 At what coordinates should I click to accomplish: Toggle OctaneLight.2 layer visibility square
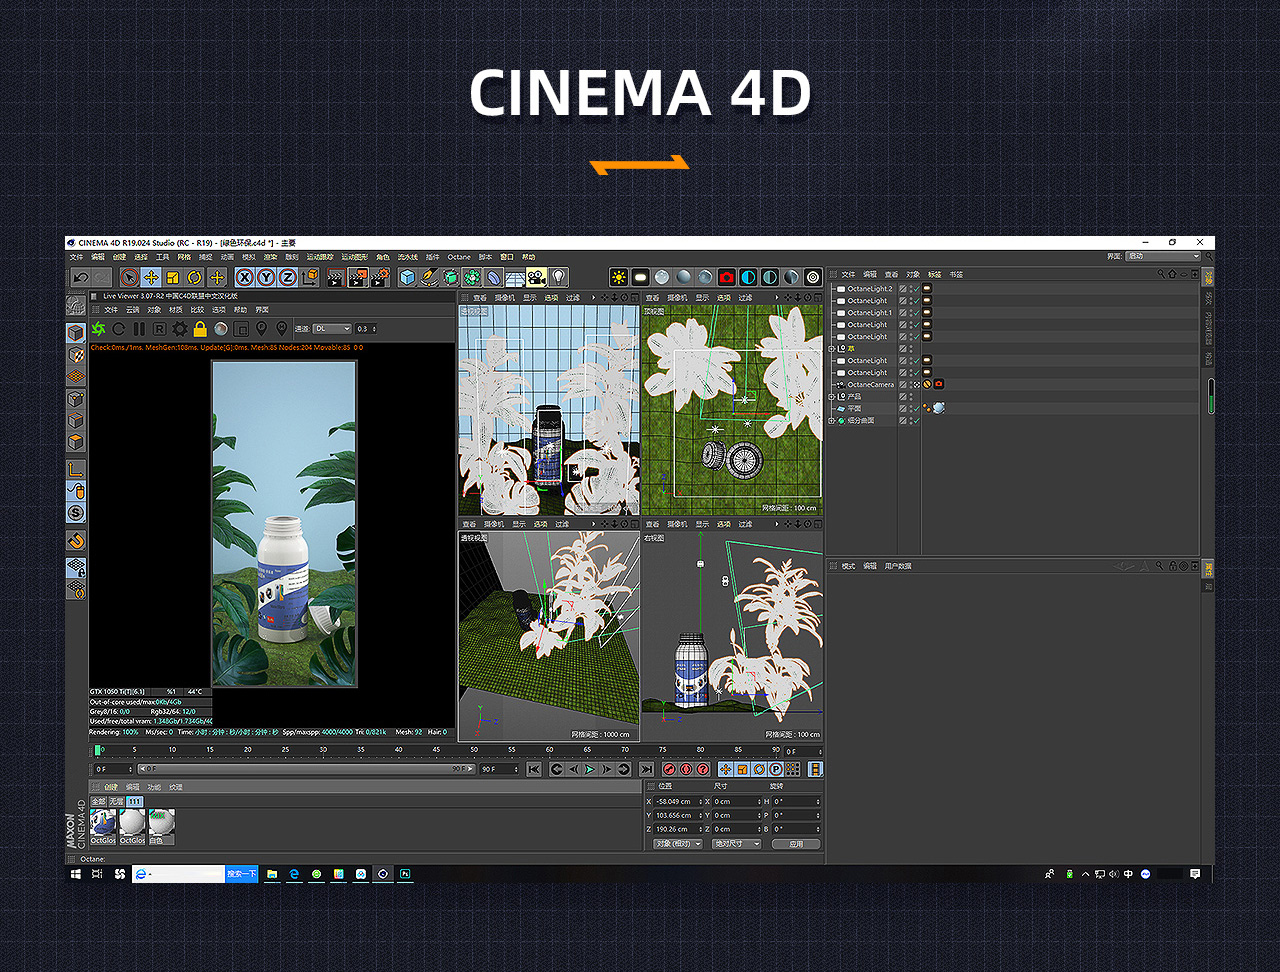[903, 289]
